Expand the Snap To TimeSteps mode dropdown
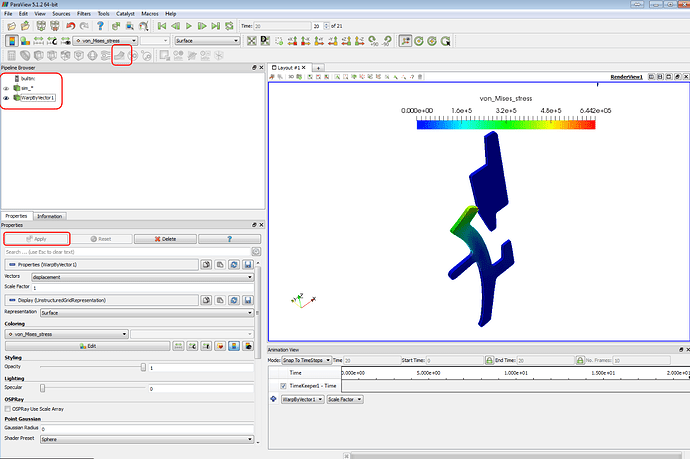 [306, 359]
